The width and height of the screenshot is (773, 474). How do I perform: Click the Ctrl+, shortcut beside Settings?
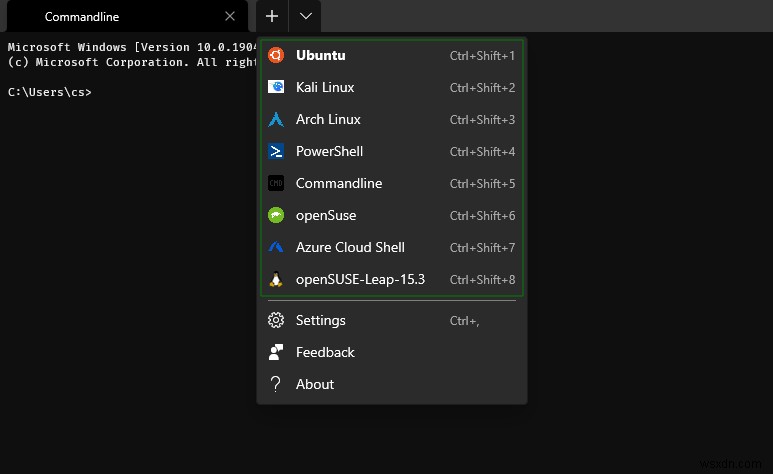pyautogui.click(x=464, y=321)
